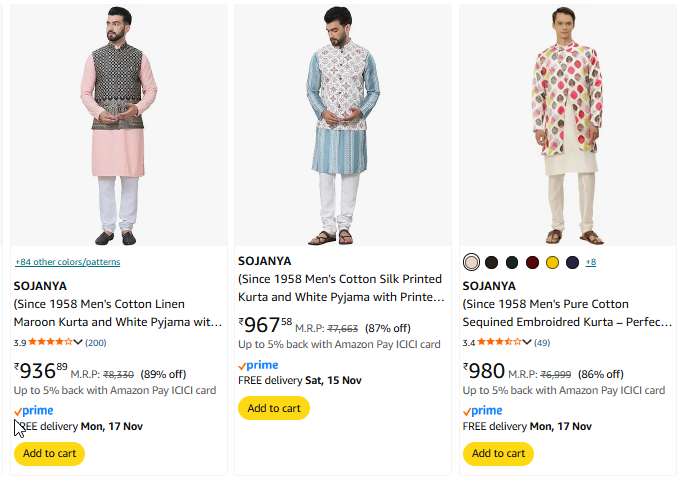
Task: Open Cotton Silk Printed Kurta product title
Action: [x=340, y=288]
